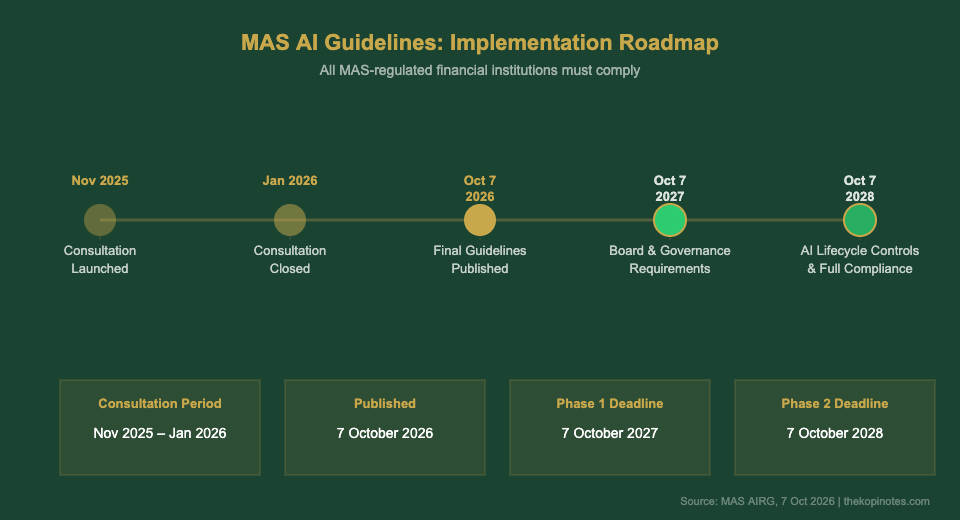Select the Oct 7 2028 timeline marker circle

coord(860,220)
